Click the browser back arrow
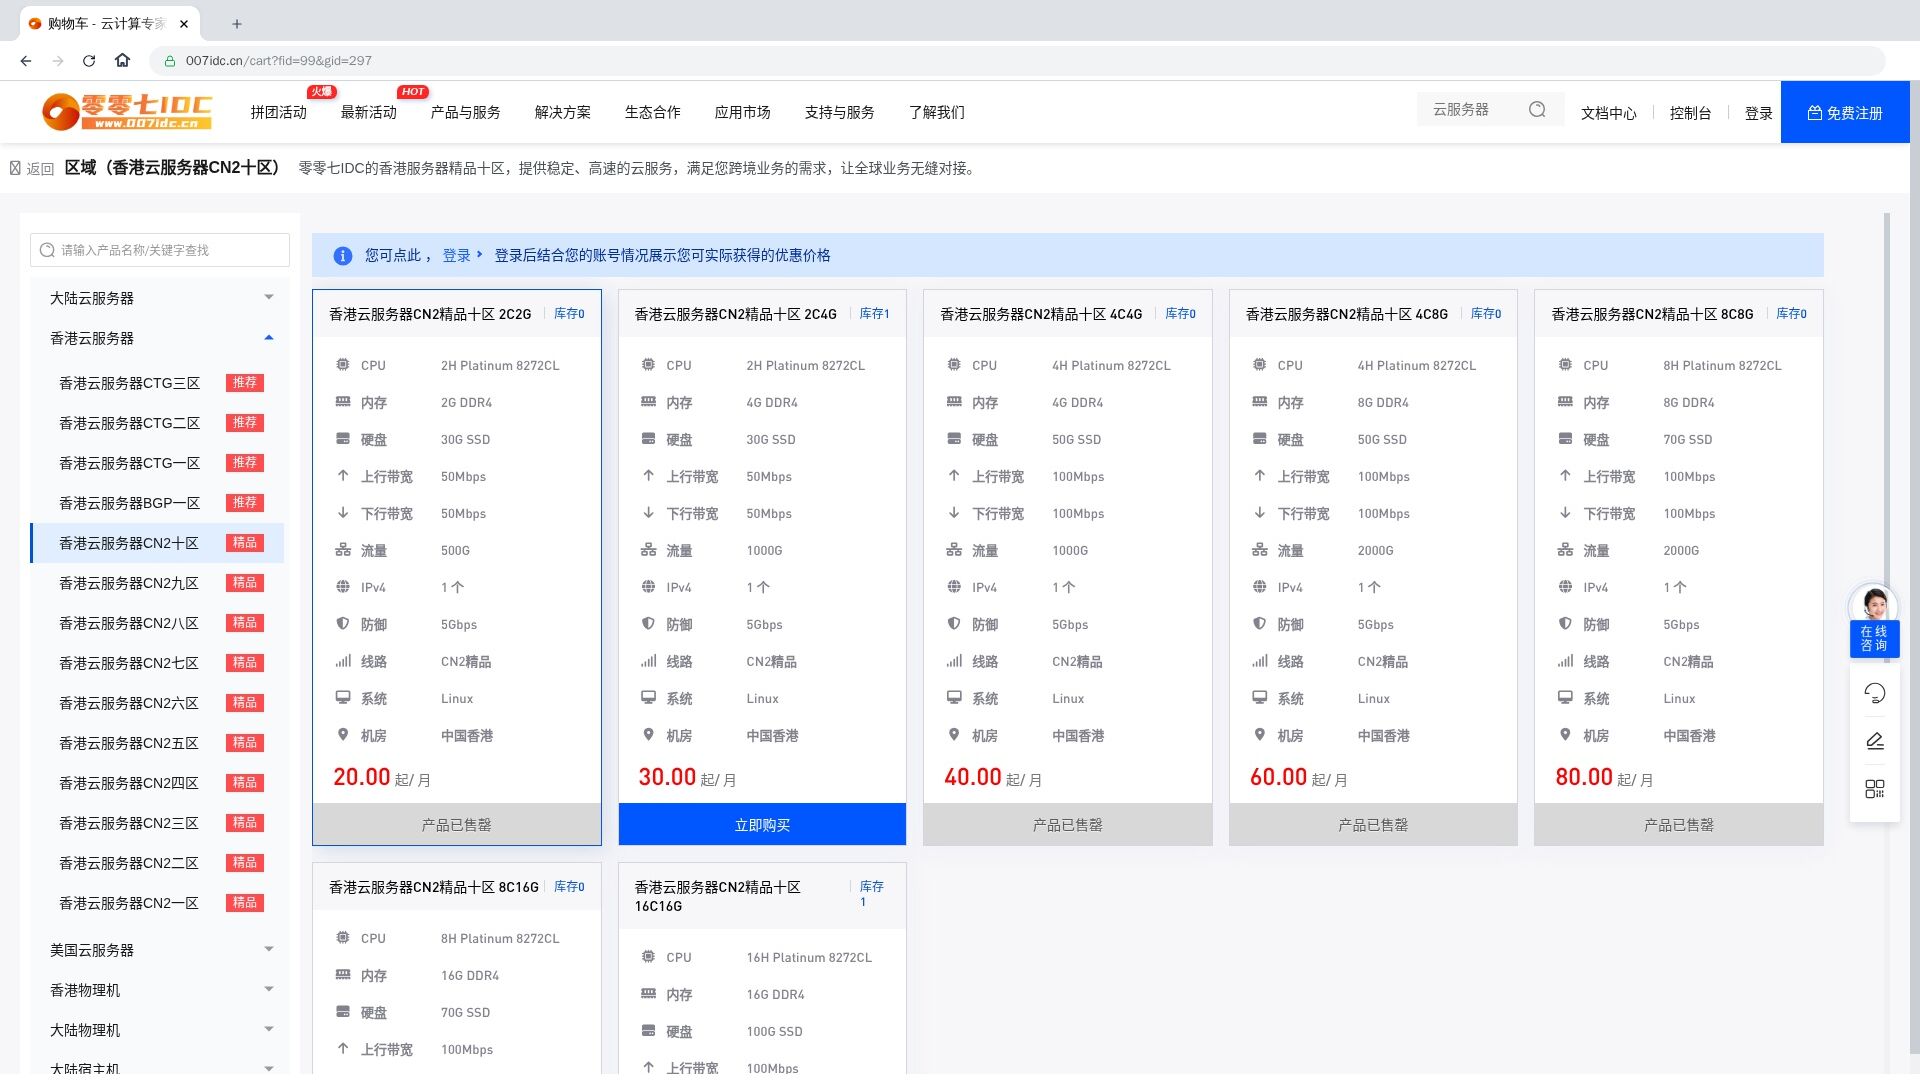 tap(26, 61)
